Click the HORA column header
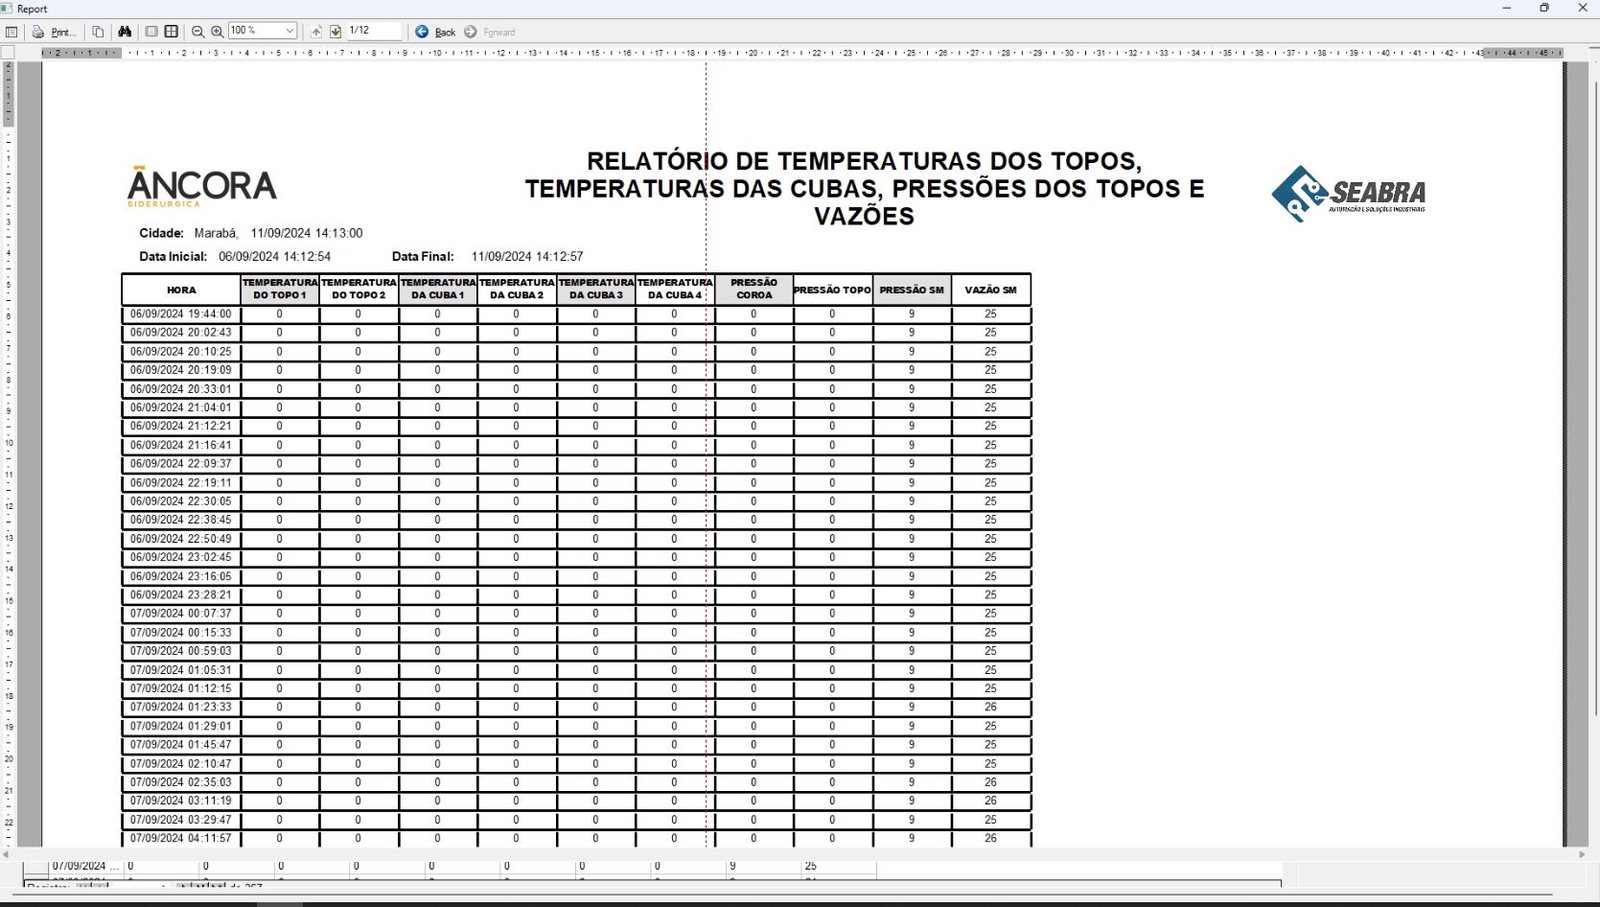This screenshot has height=907, width=1600. click(x=181, y=290)
